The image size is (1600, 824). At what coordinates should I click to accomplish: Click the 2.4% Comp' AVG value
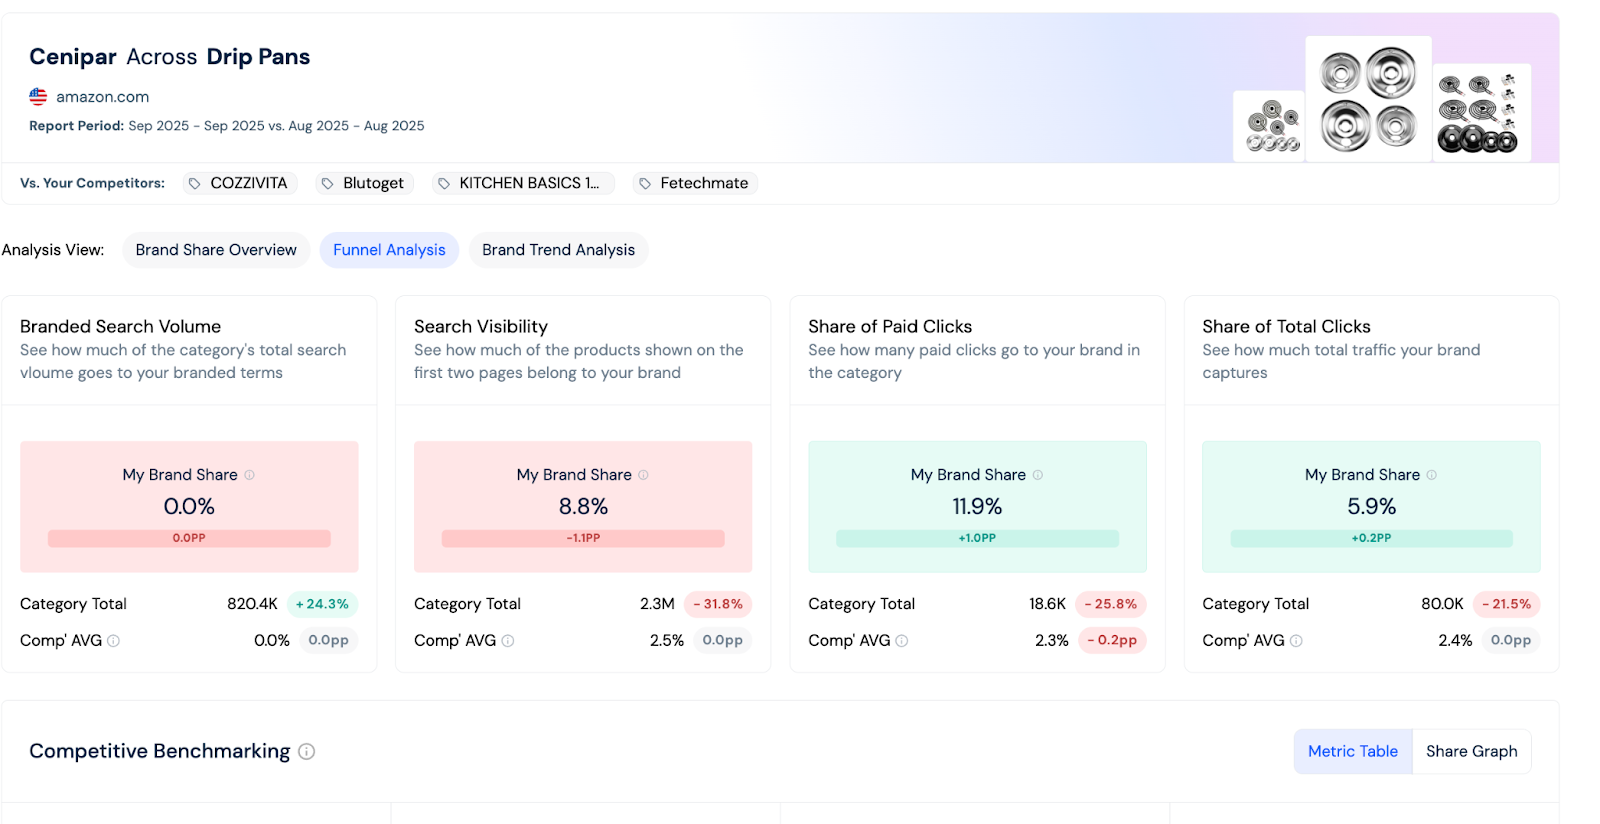pyautogui.click(x=1455, y=641)
